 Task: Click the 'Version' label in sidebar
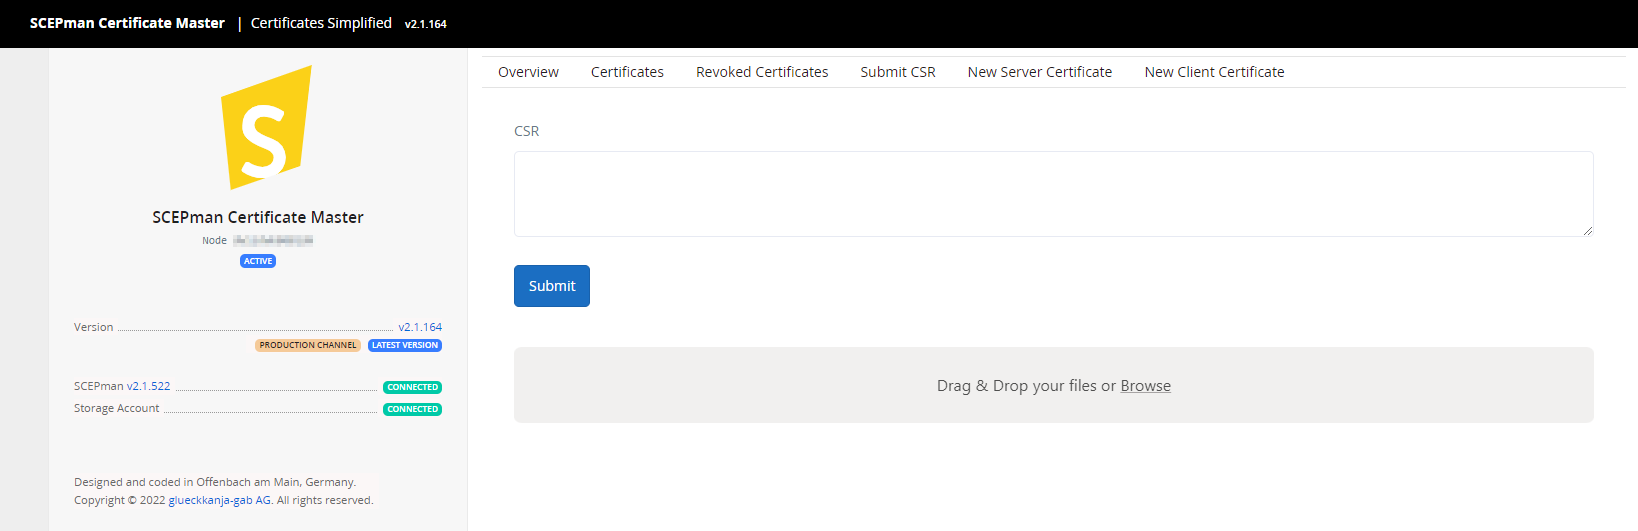coord(93,327)
